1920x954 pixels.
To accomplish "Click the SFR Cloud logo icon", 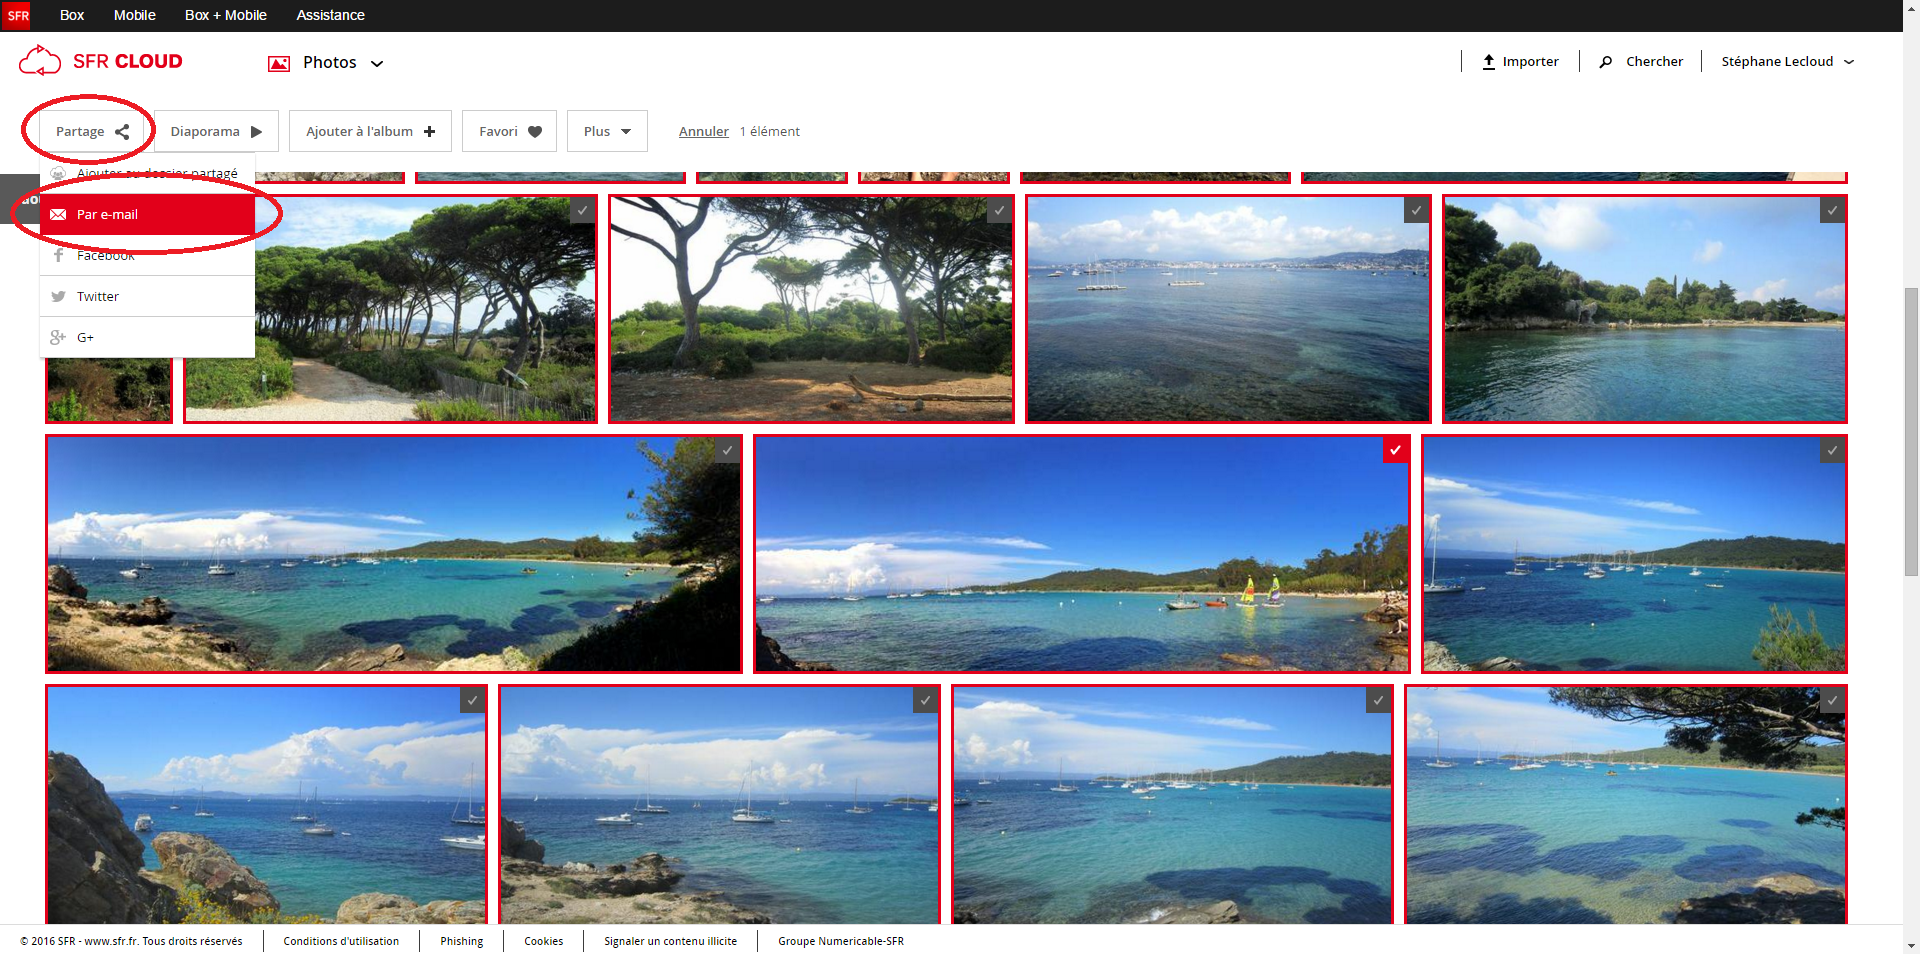I will pos(40,61).
